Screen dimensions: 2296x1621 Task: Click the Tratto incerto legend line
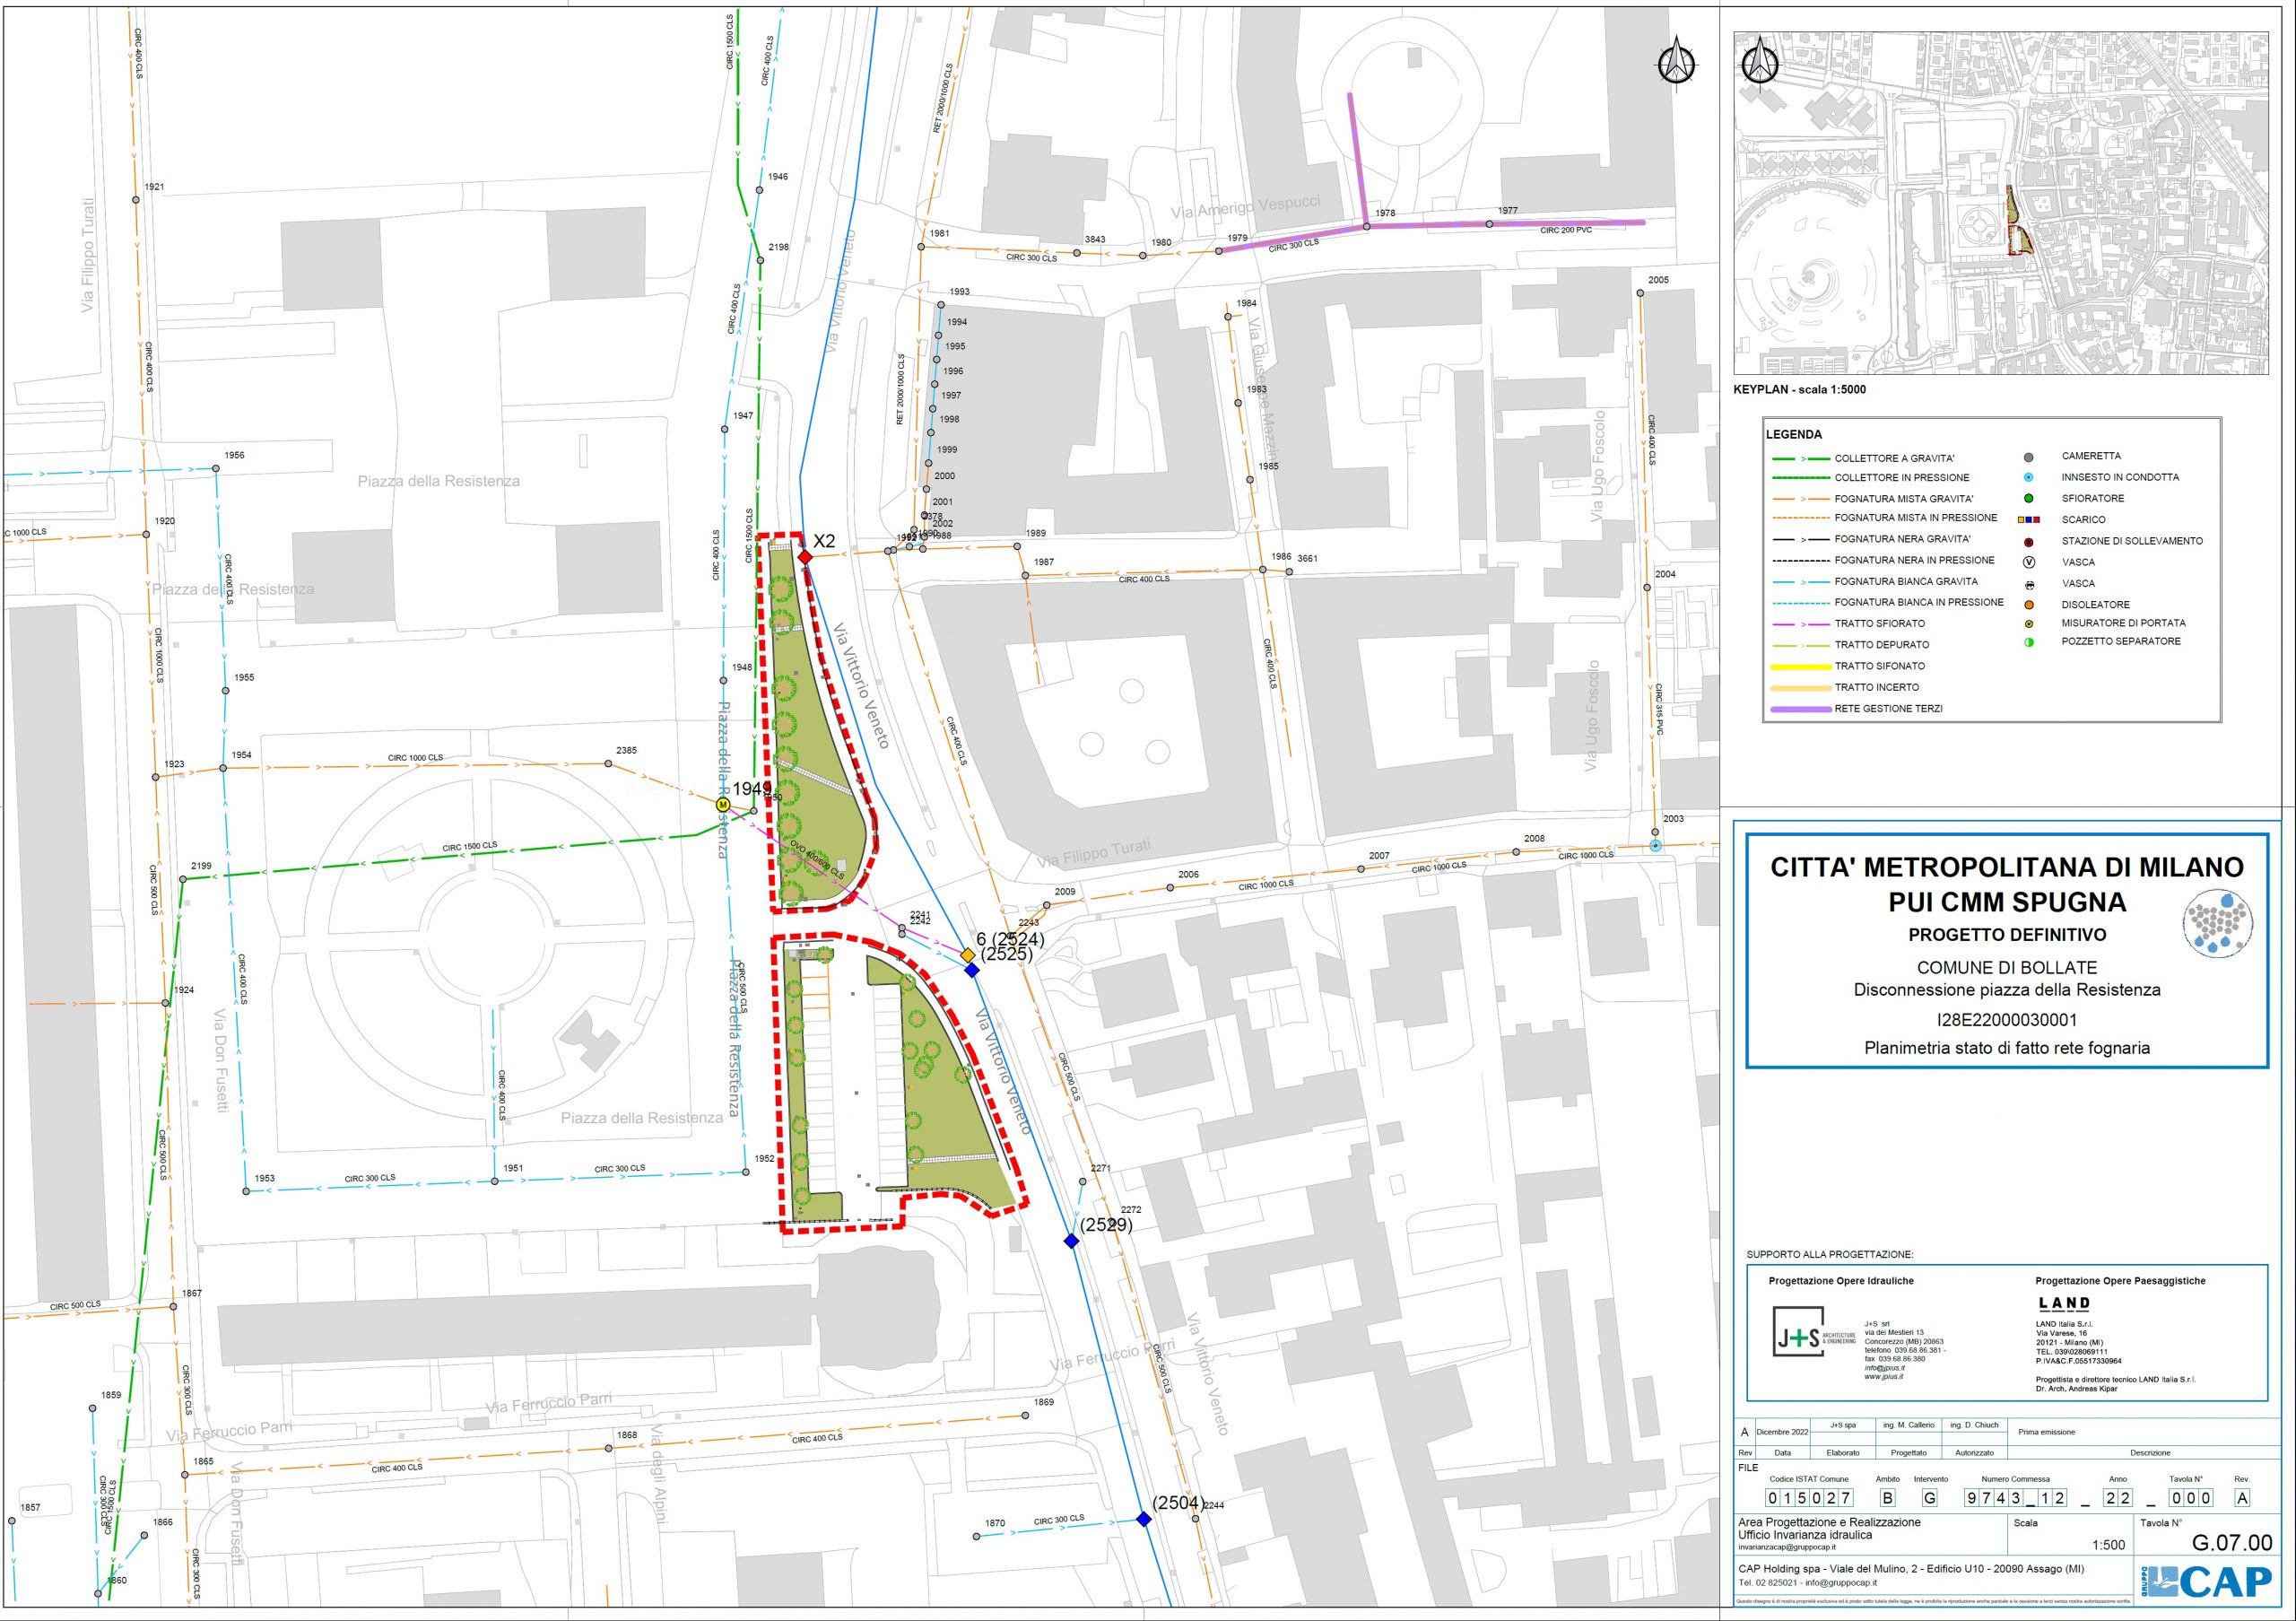[x=1799, y=688]
